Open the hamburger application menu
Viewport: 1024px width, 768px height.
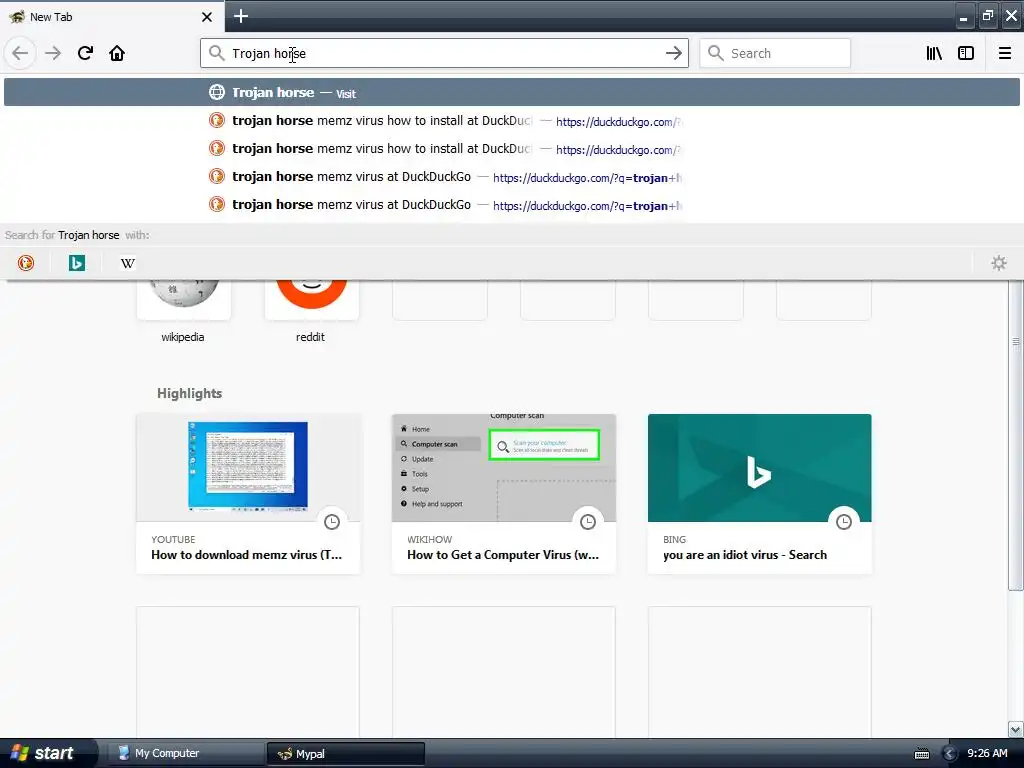tap(1005, 53)
